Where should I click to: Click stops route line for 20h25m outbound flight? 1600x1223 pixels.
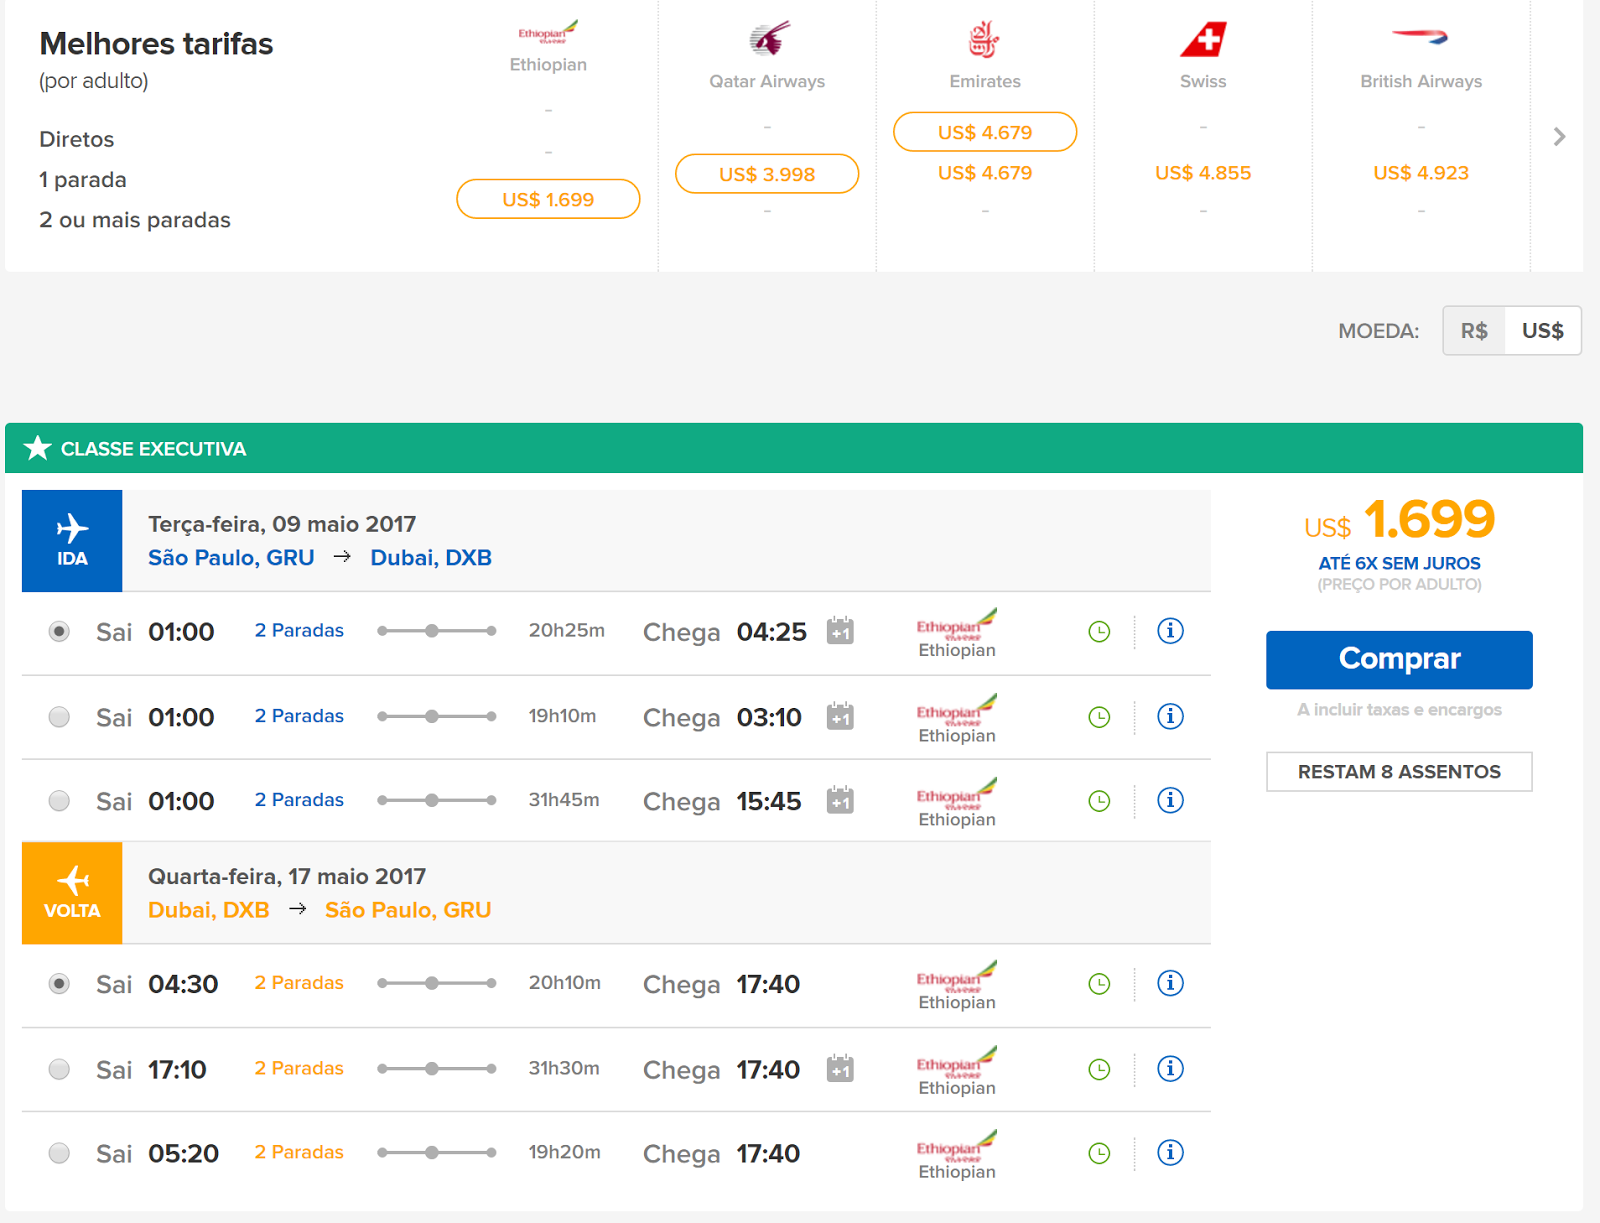[437, 631]
